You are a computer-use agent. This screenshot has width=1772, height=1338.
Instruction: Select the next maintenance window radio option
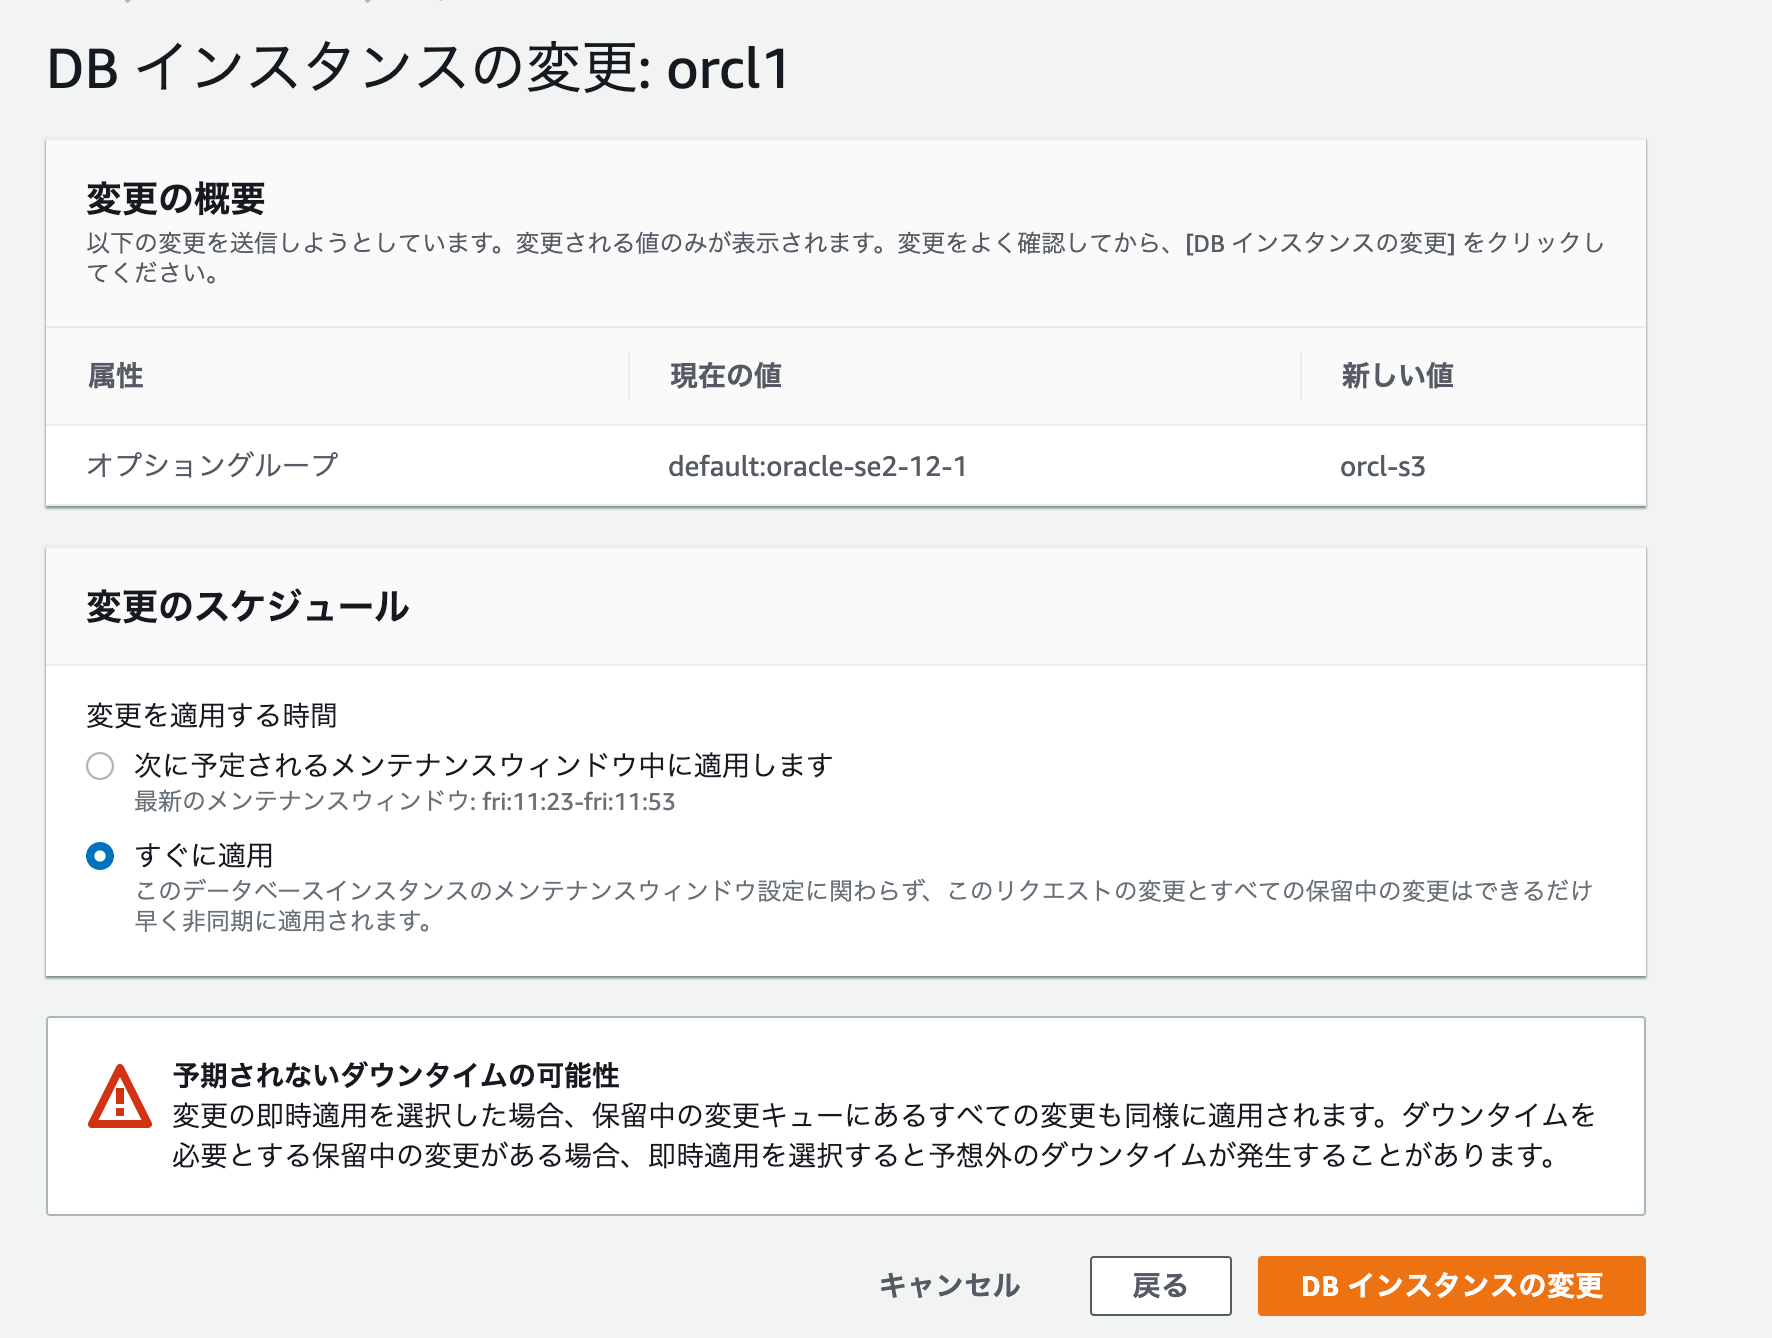[x=100, y=766]
